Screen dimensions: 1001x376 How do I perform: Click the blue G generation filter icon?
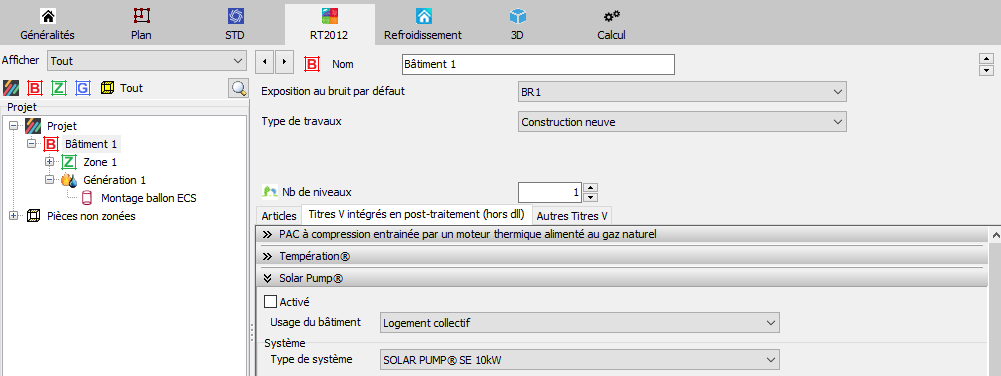pyautogui.click(x=82, y=88)
